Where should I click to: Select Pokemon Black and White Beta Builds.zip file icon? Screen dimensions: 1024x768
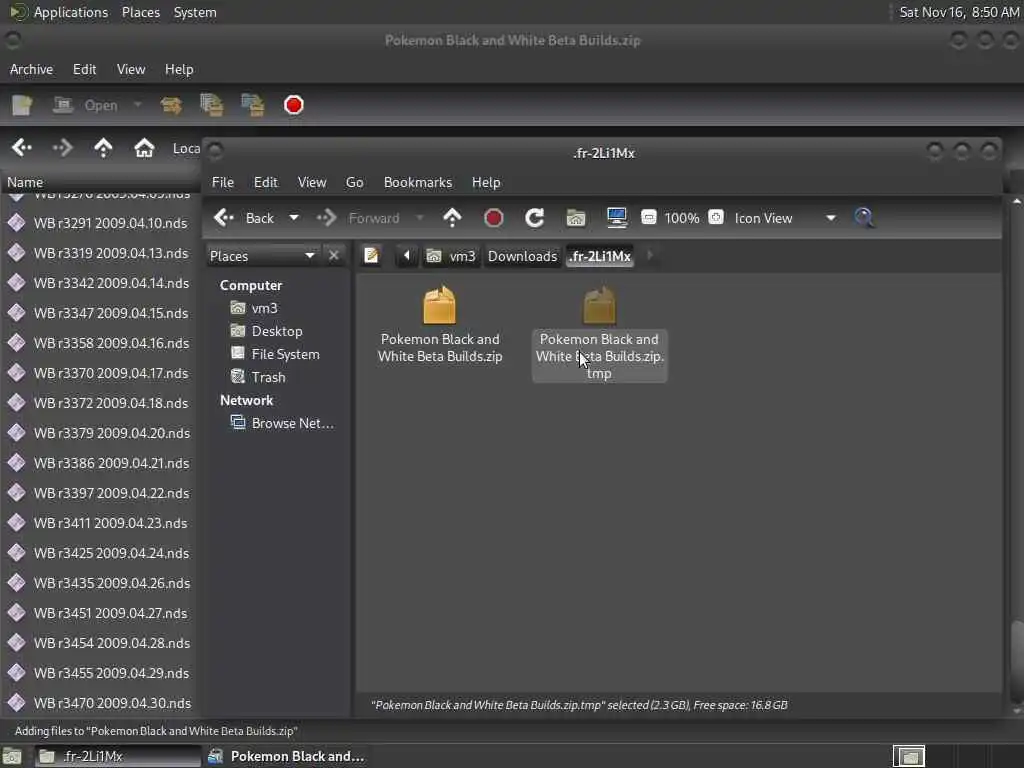440,306
